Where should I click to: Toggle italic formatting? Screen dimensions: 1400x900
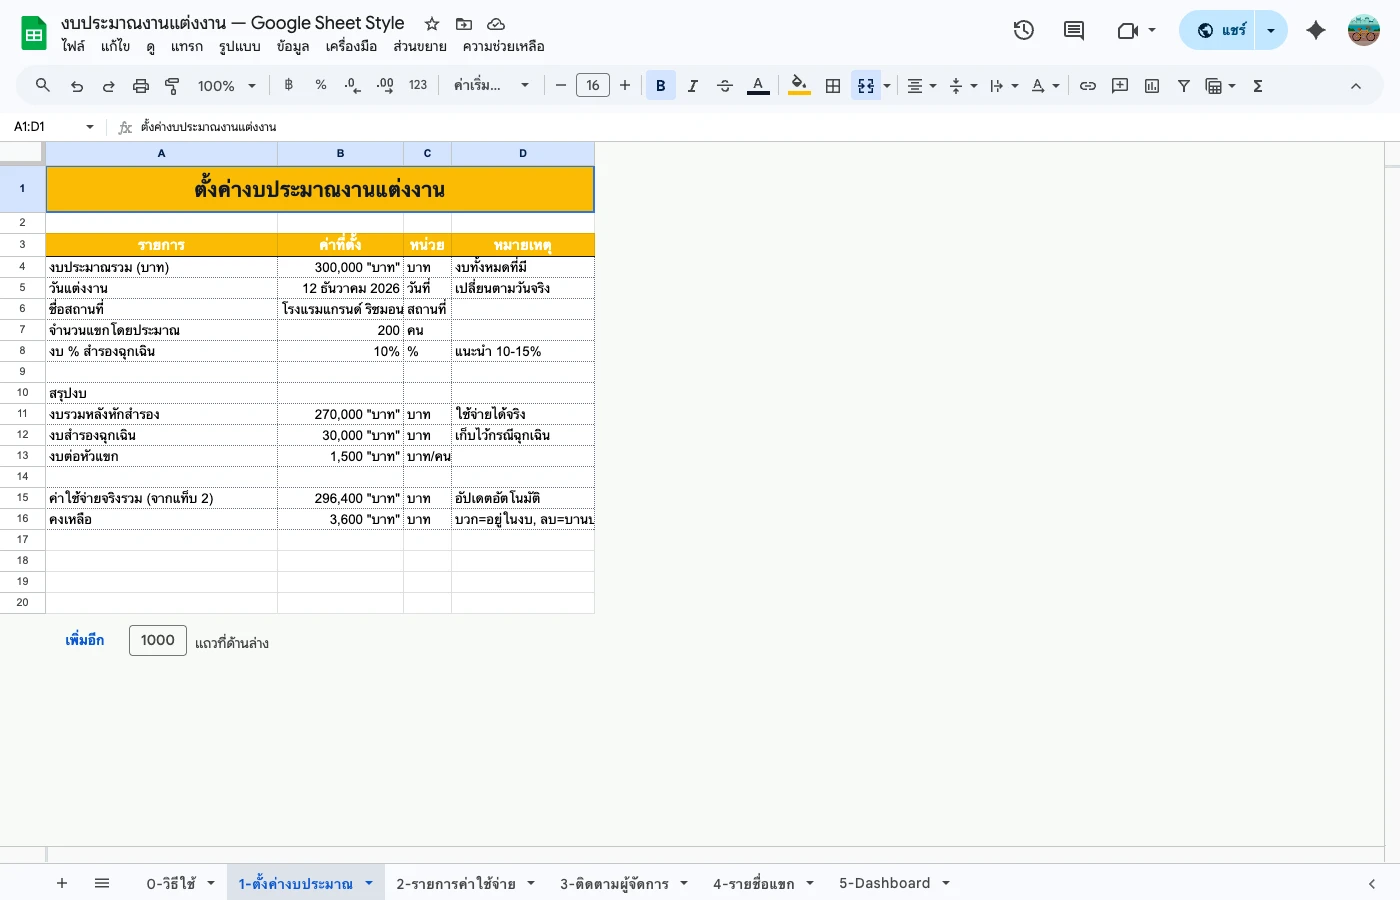[x=692, y=86]
